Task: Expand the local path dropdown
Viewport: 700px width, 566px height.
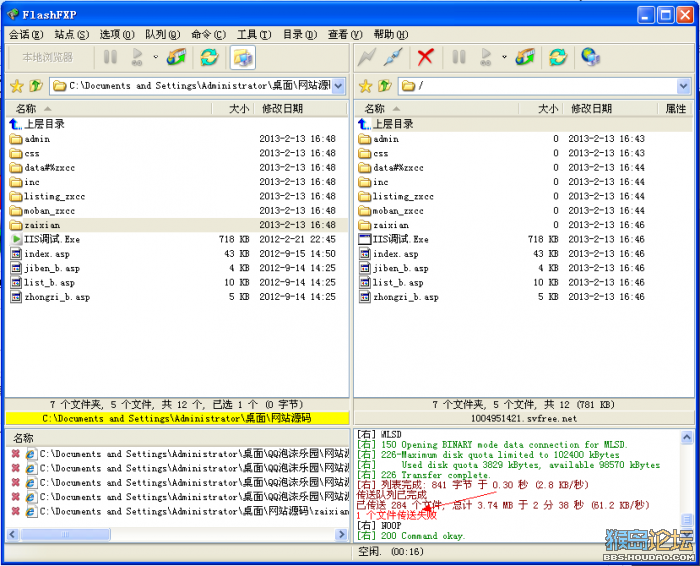Action: click(339, 86)
